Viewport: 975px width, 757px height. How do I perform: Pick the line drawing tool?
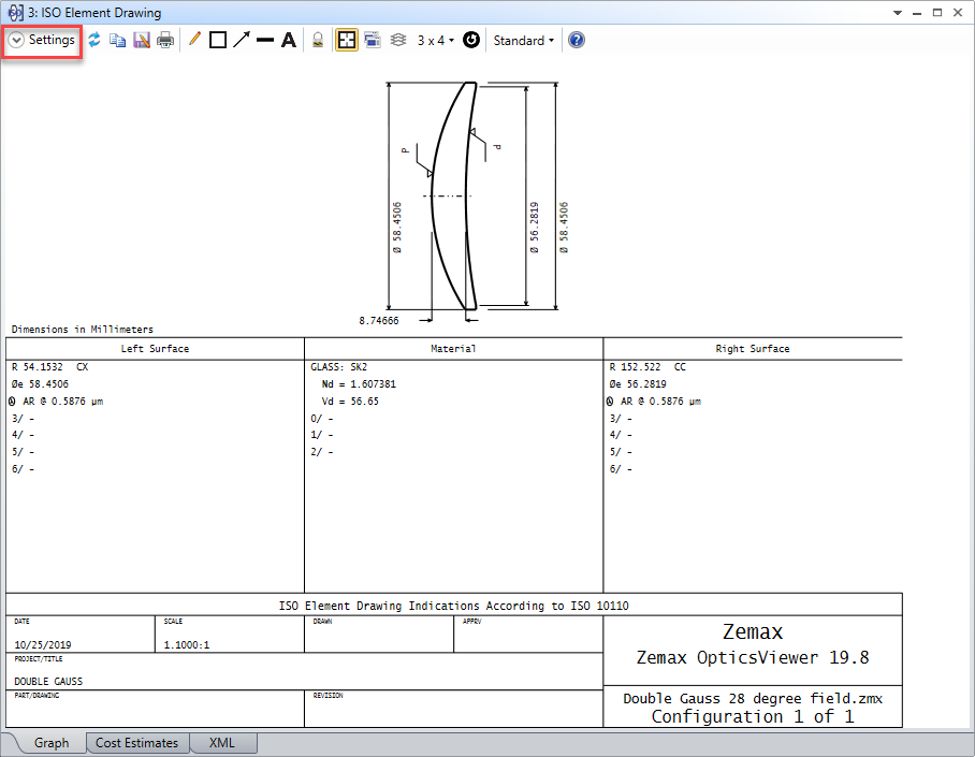265,41
